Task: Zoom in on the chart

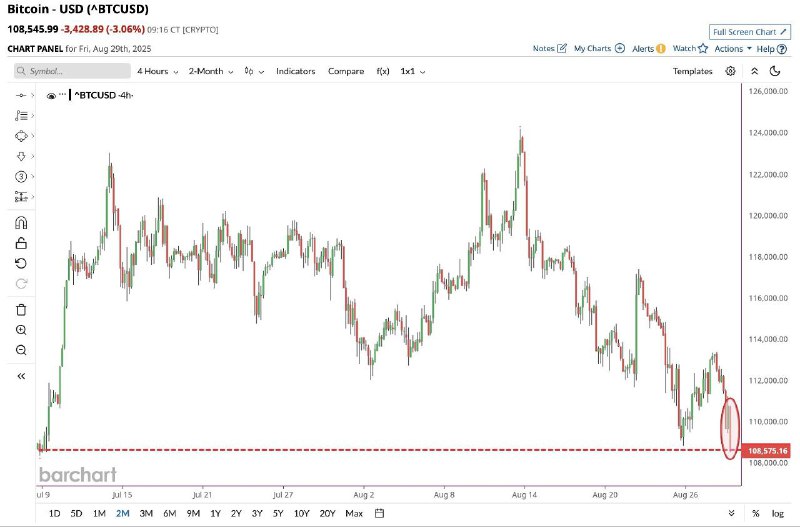Action: pyautogui.click(x=21, y=330)
